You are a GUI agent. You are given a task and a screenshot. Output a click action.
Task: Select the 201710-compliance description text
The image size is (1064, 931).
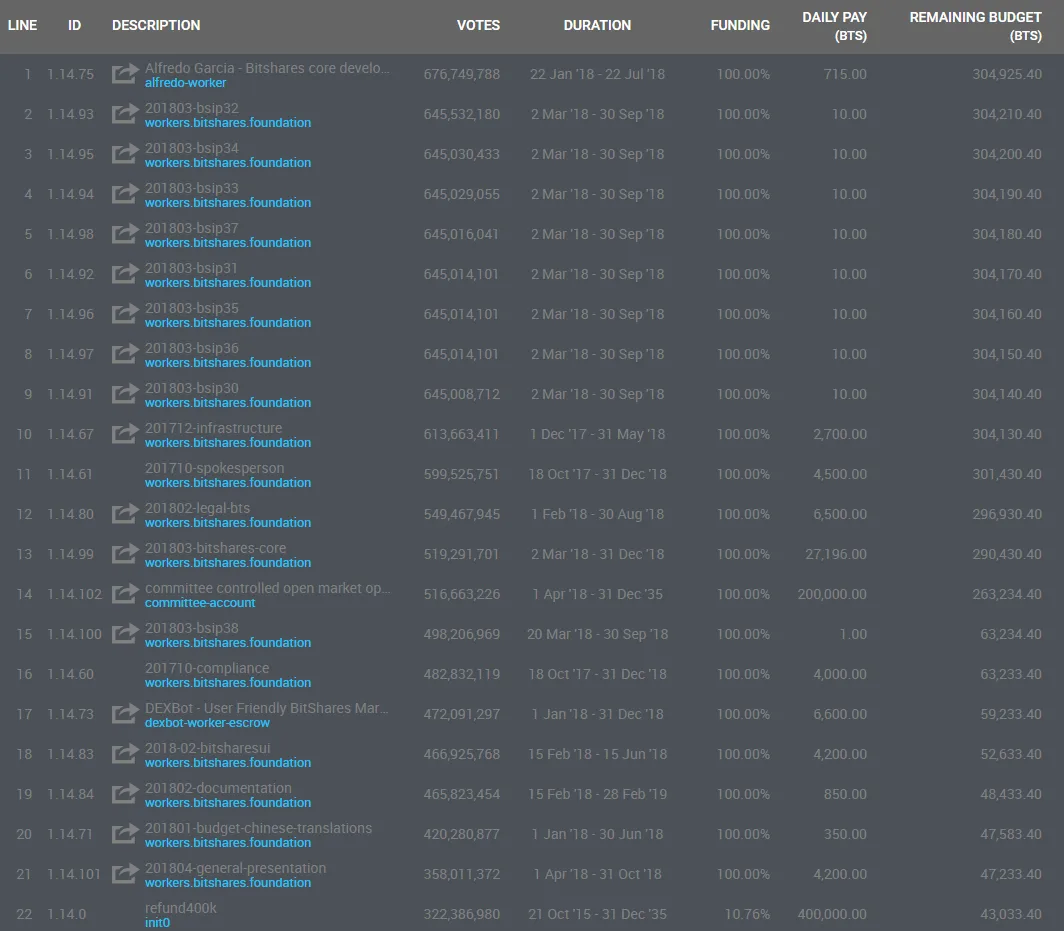tap(207, 668)
